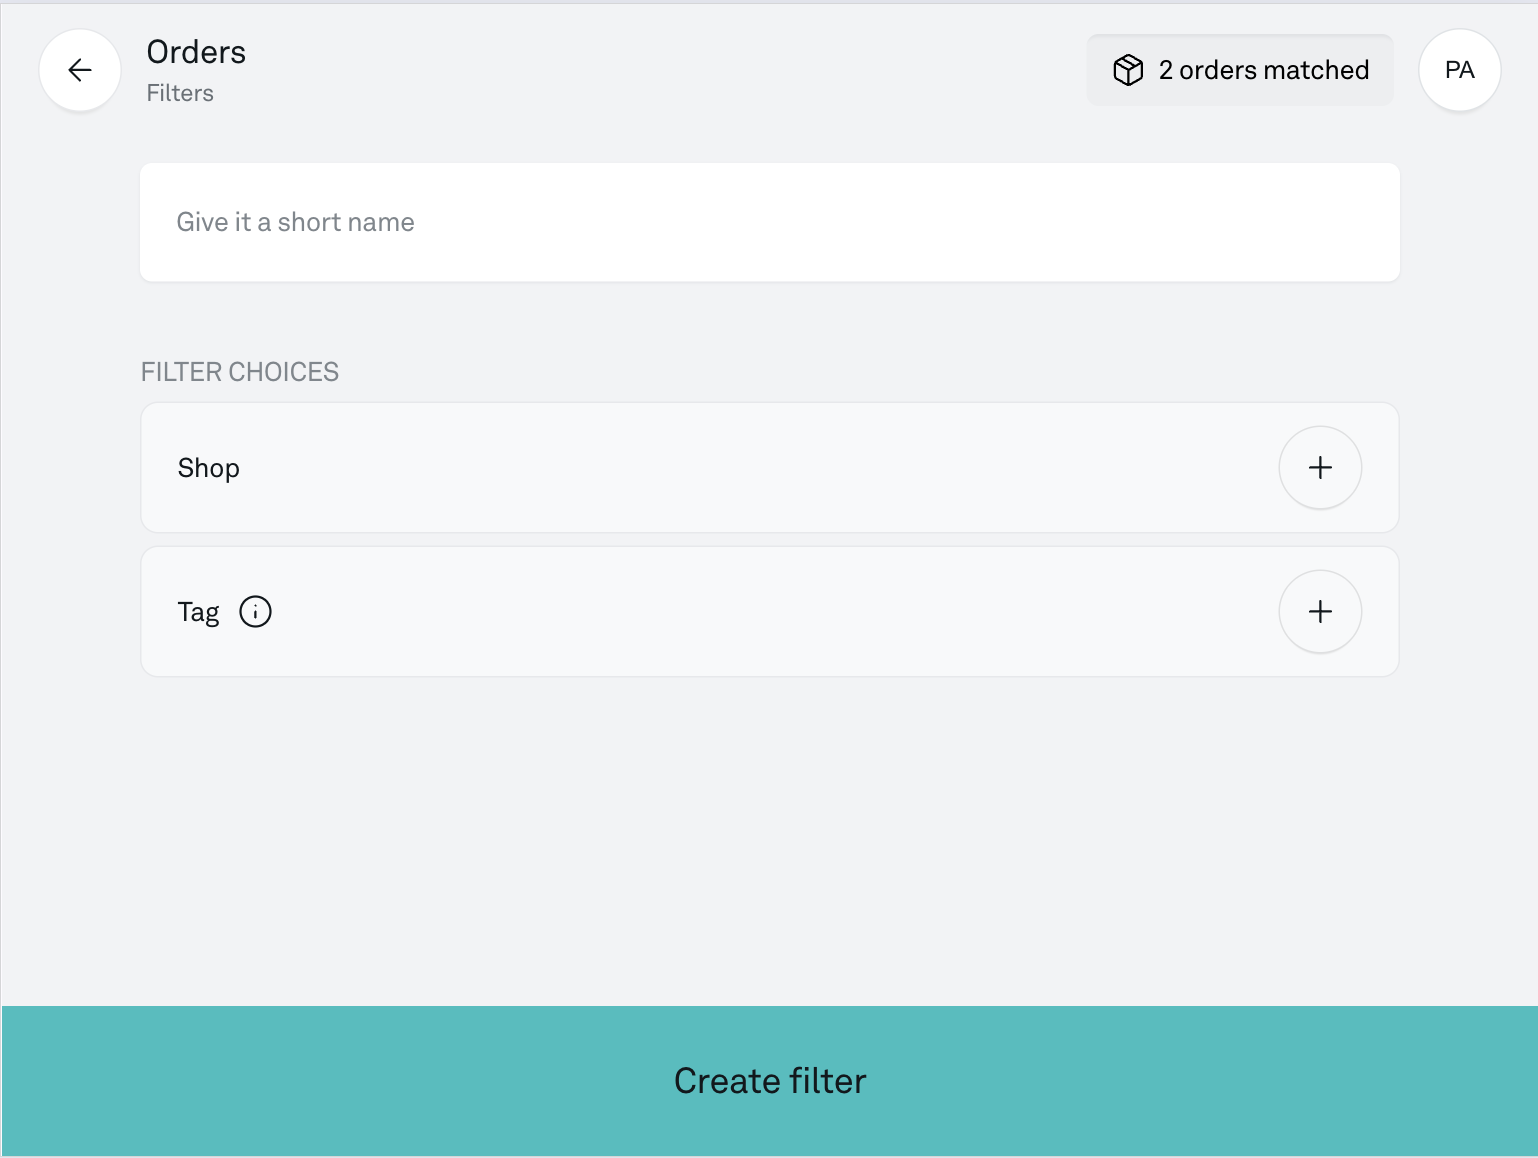1538x1158 pixels.
Task: Expand the Shop filter choice row
Action: (x=769, y=468)
